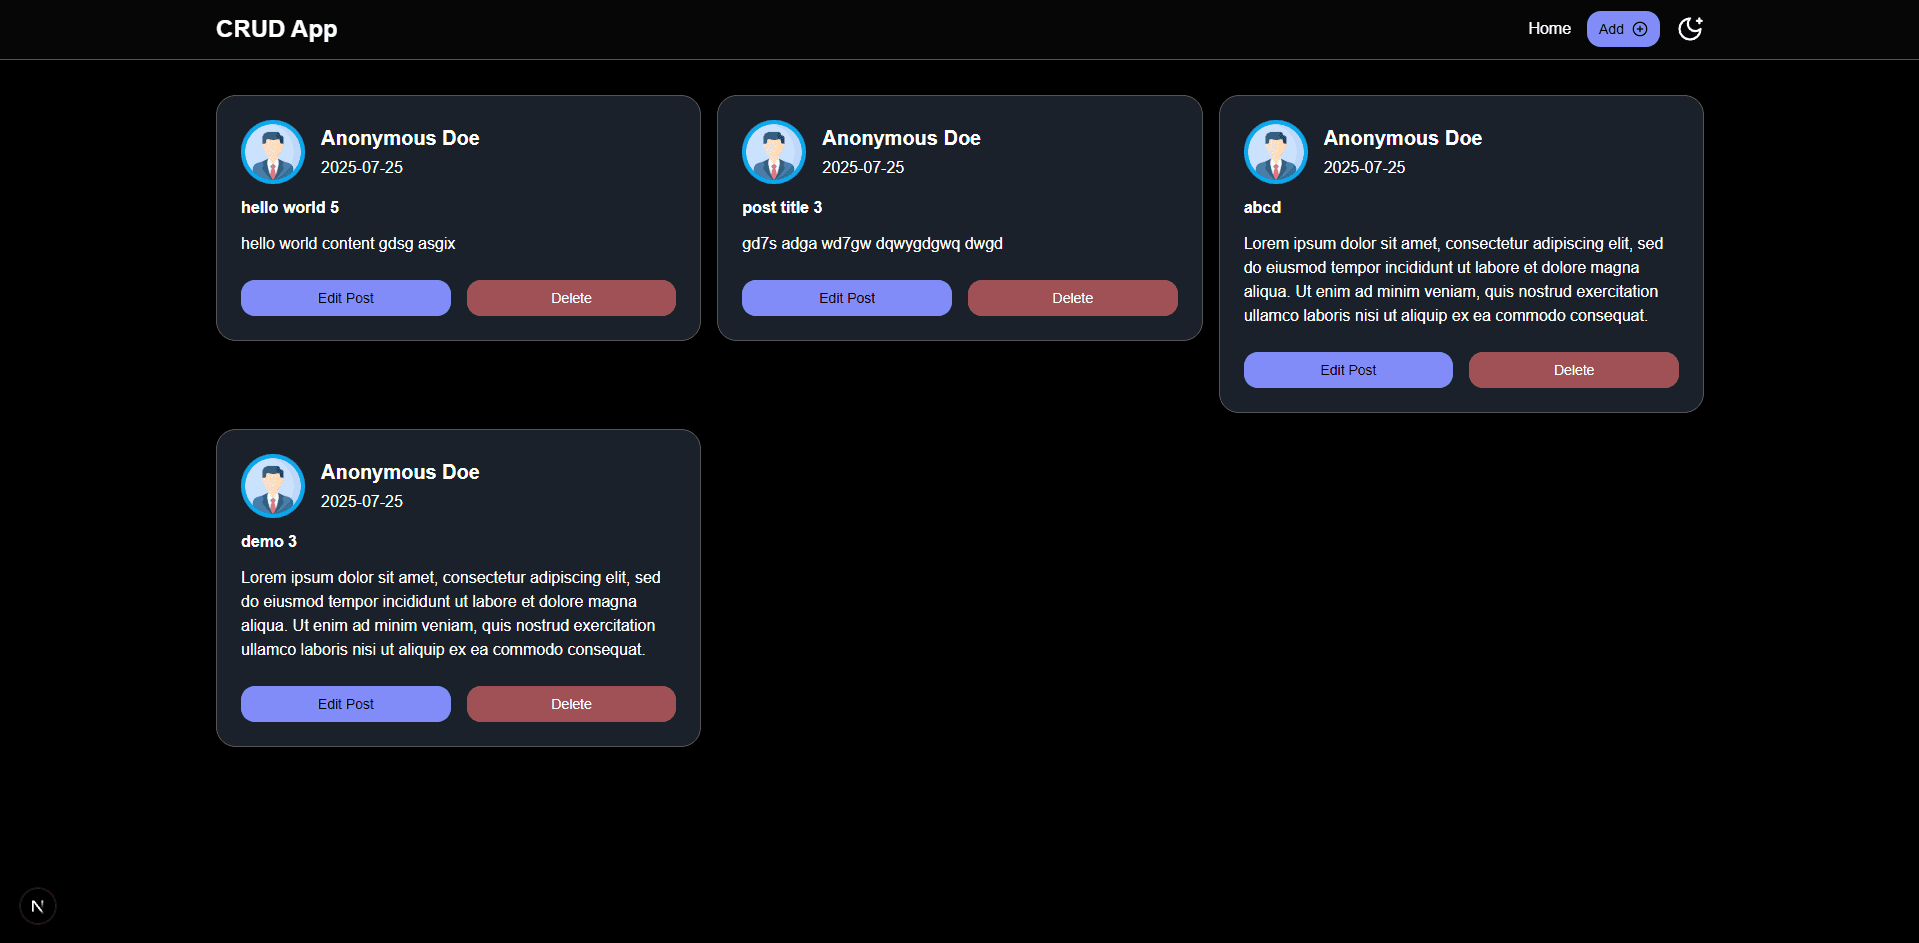Delete the demo 3 post

571,704
